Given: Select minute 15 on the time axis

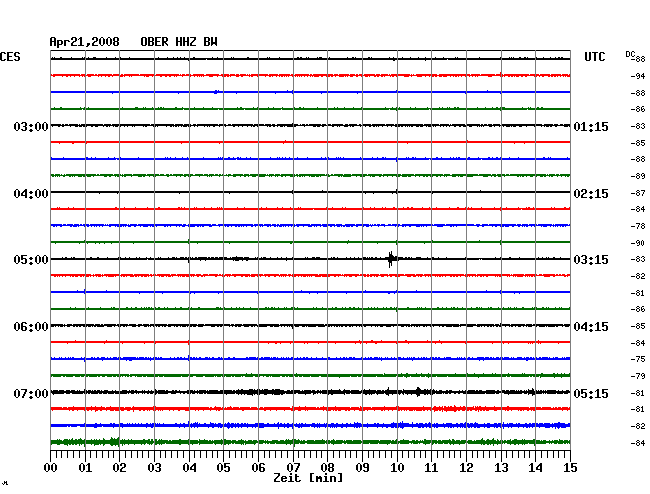Looking at the screenshot, I should point(570,467).
